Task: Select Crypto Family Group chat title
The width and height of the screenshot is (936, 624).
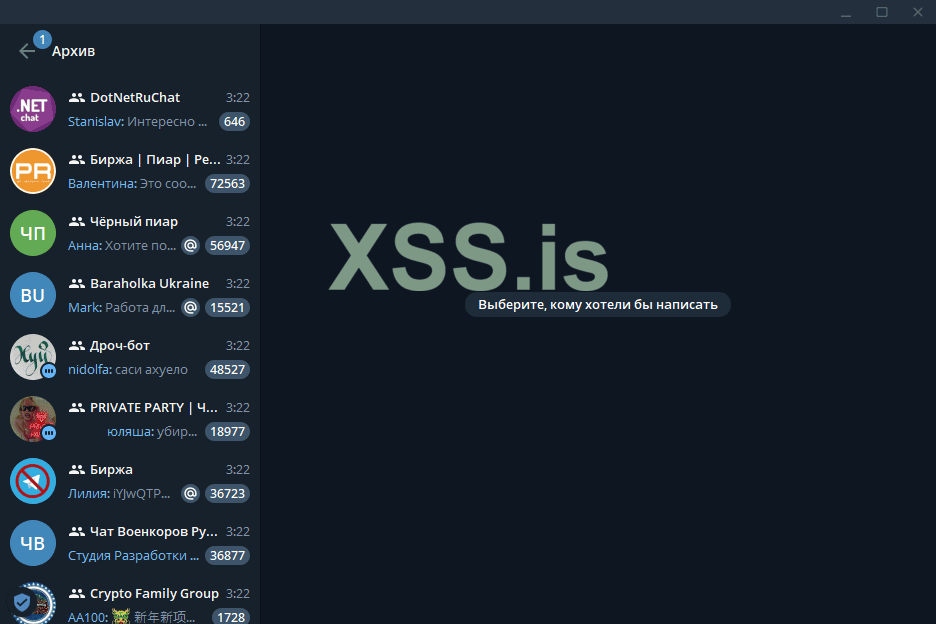Action: (x=154, y=594)
